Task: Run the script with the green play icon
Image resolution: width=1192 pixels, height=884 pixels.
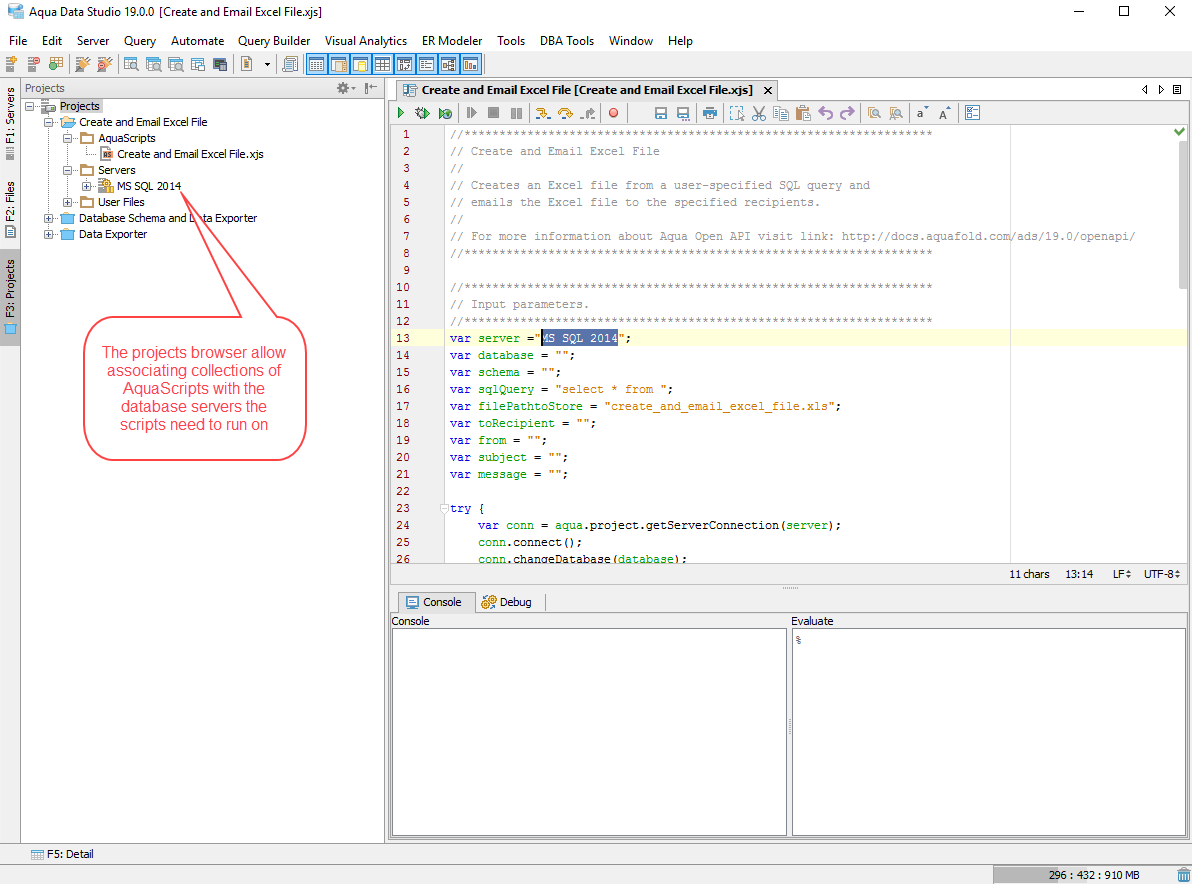Action: click(x=401, y=113)
